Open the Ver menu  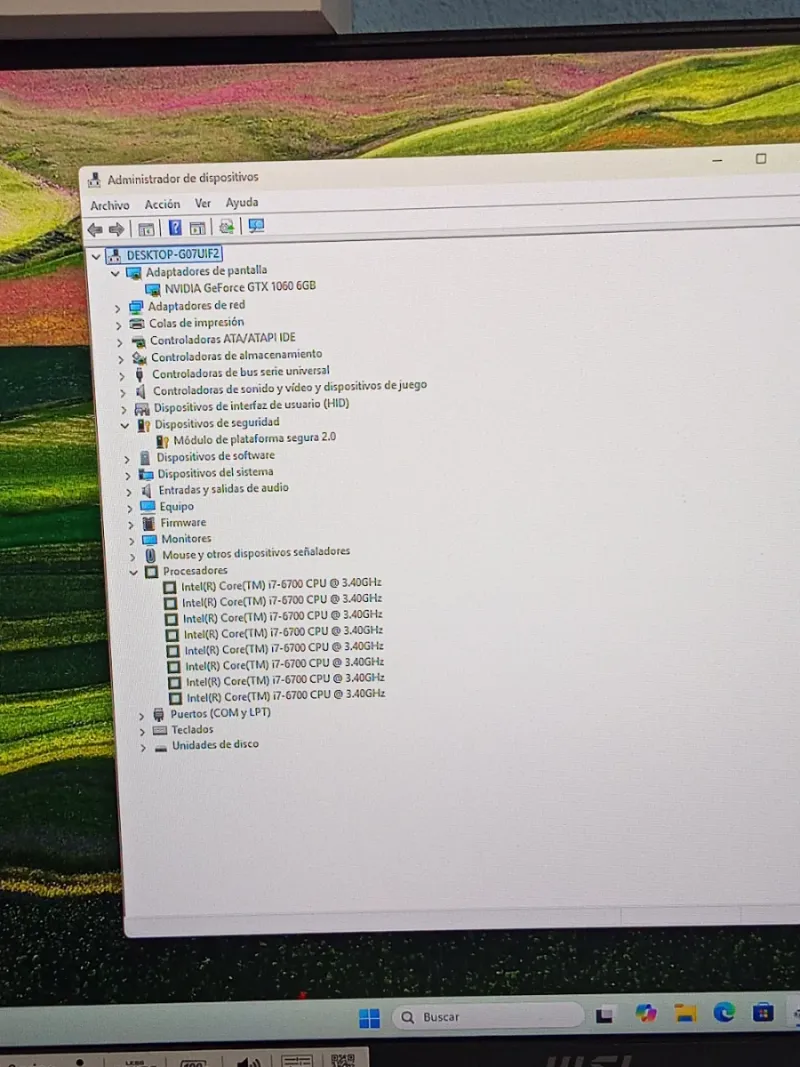pos(203,203)
